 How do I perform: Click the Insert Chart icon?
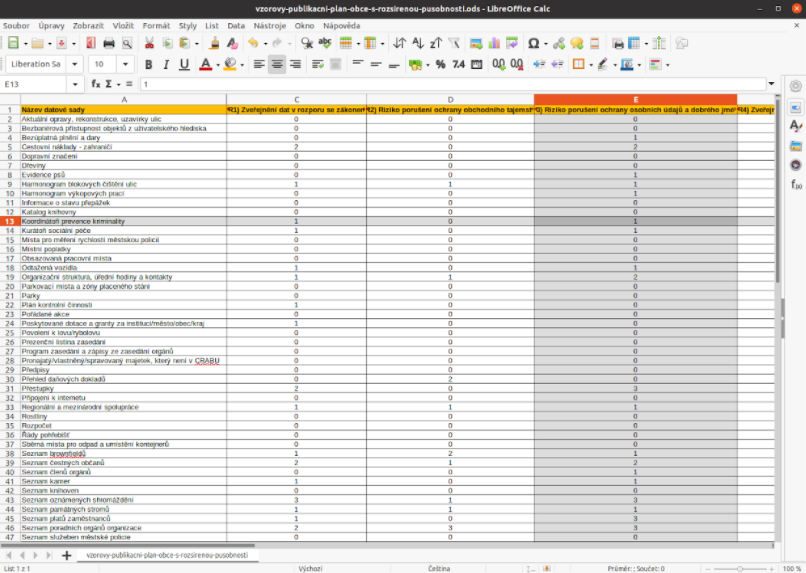[493, 44]
